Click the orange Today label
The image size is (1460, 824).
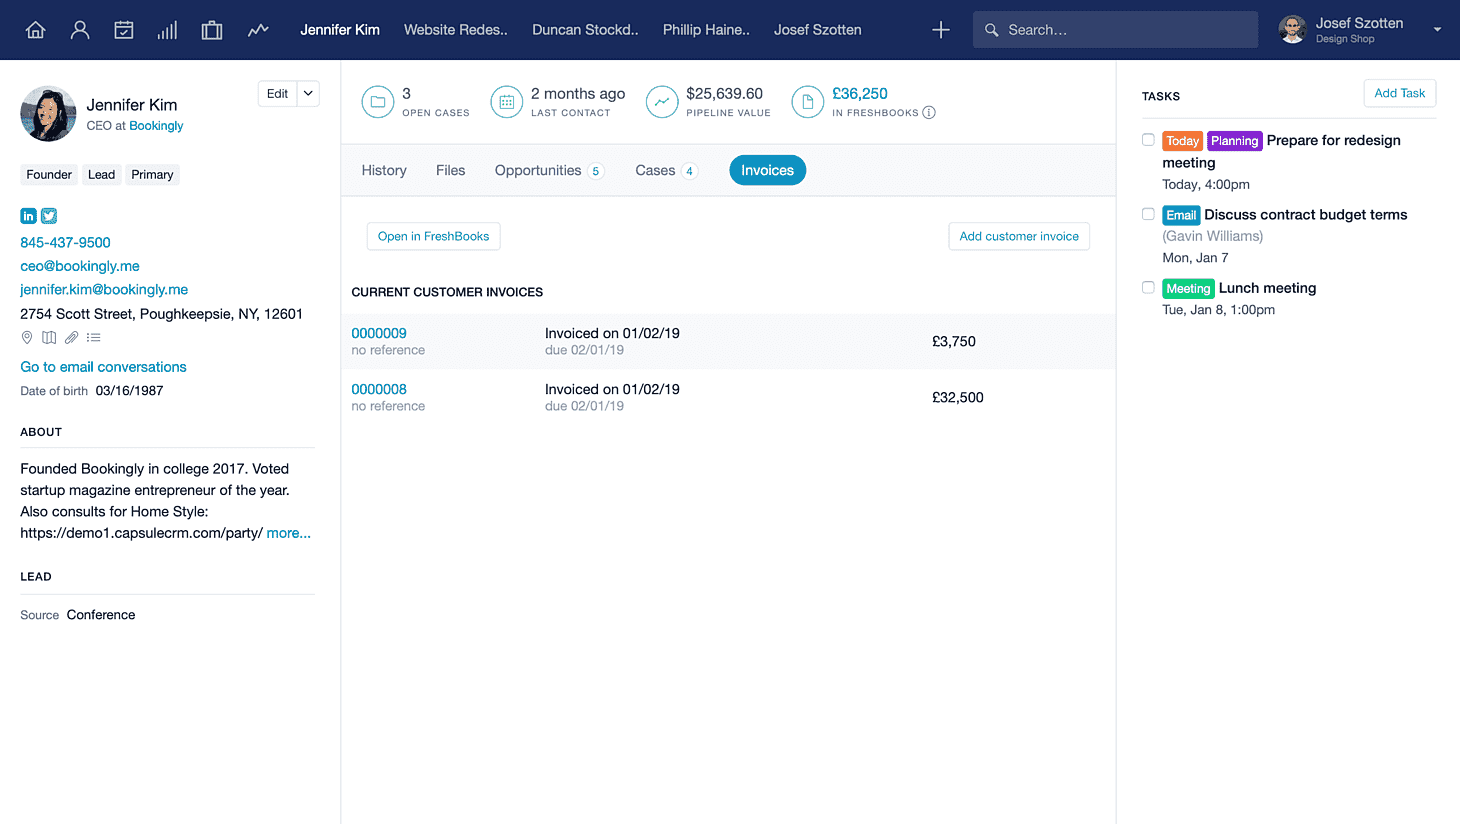(1183, 141)
